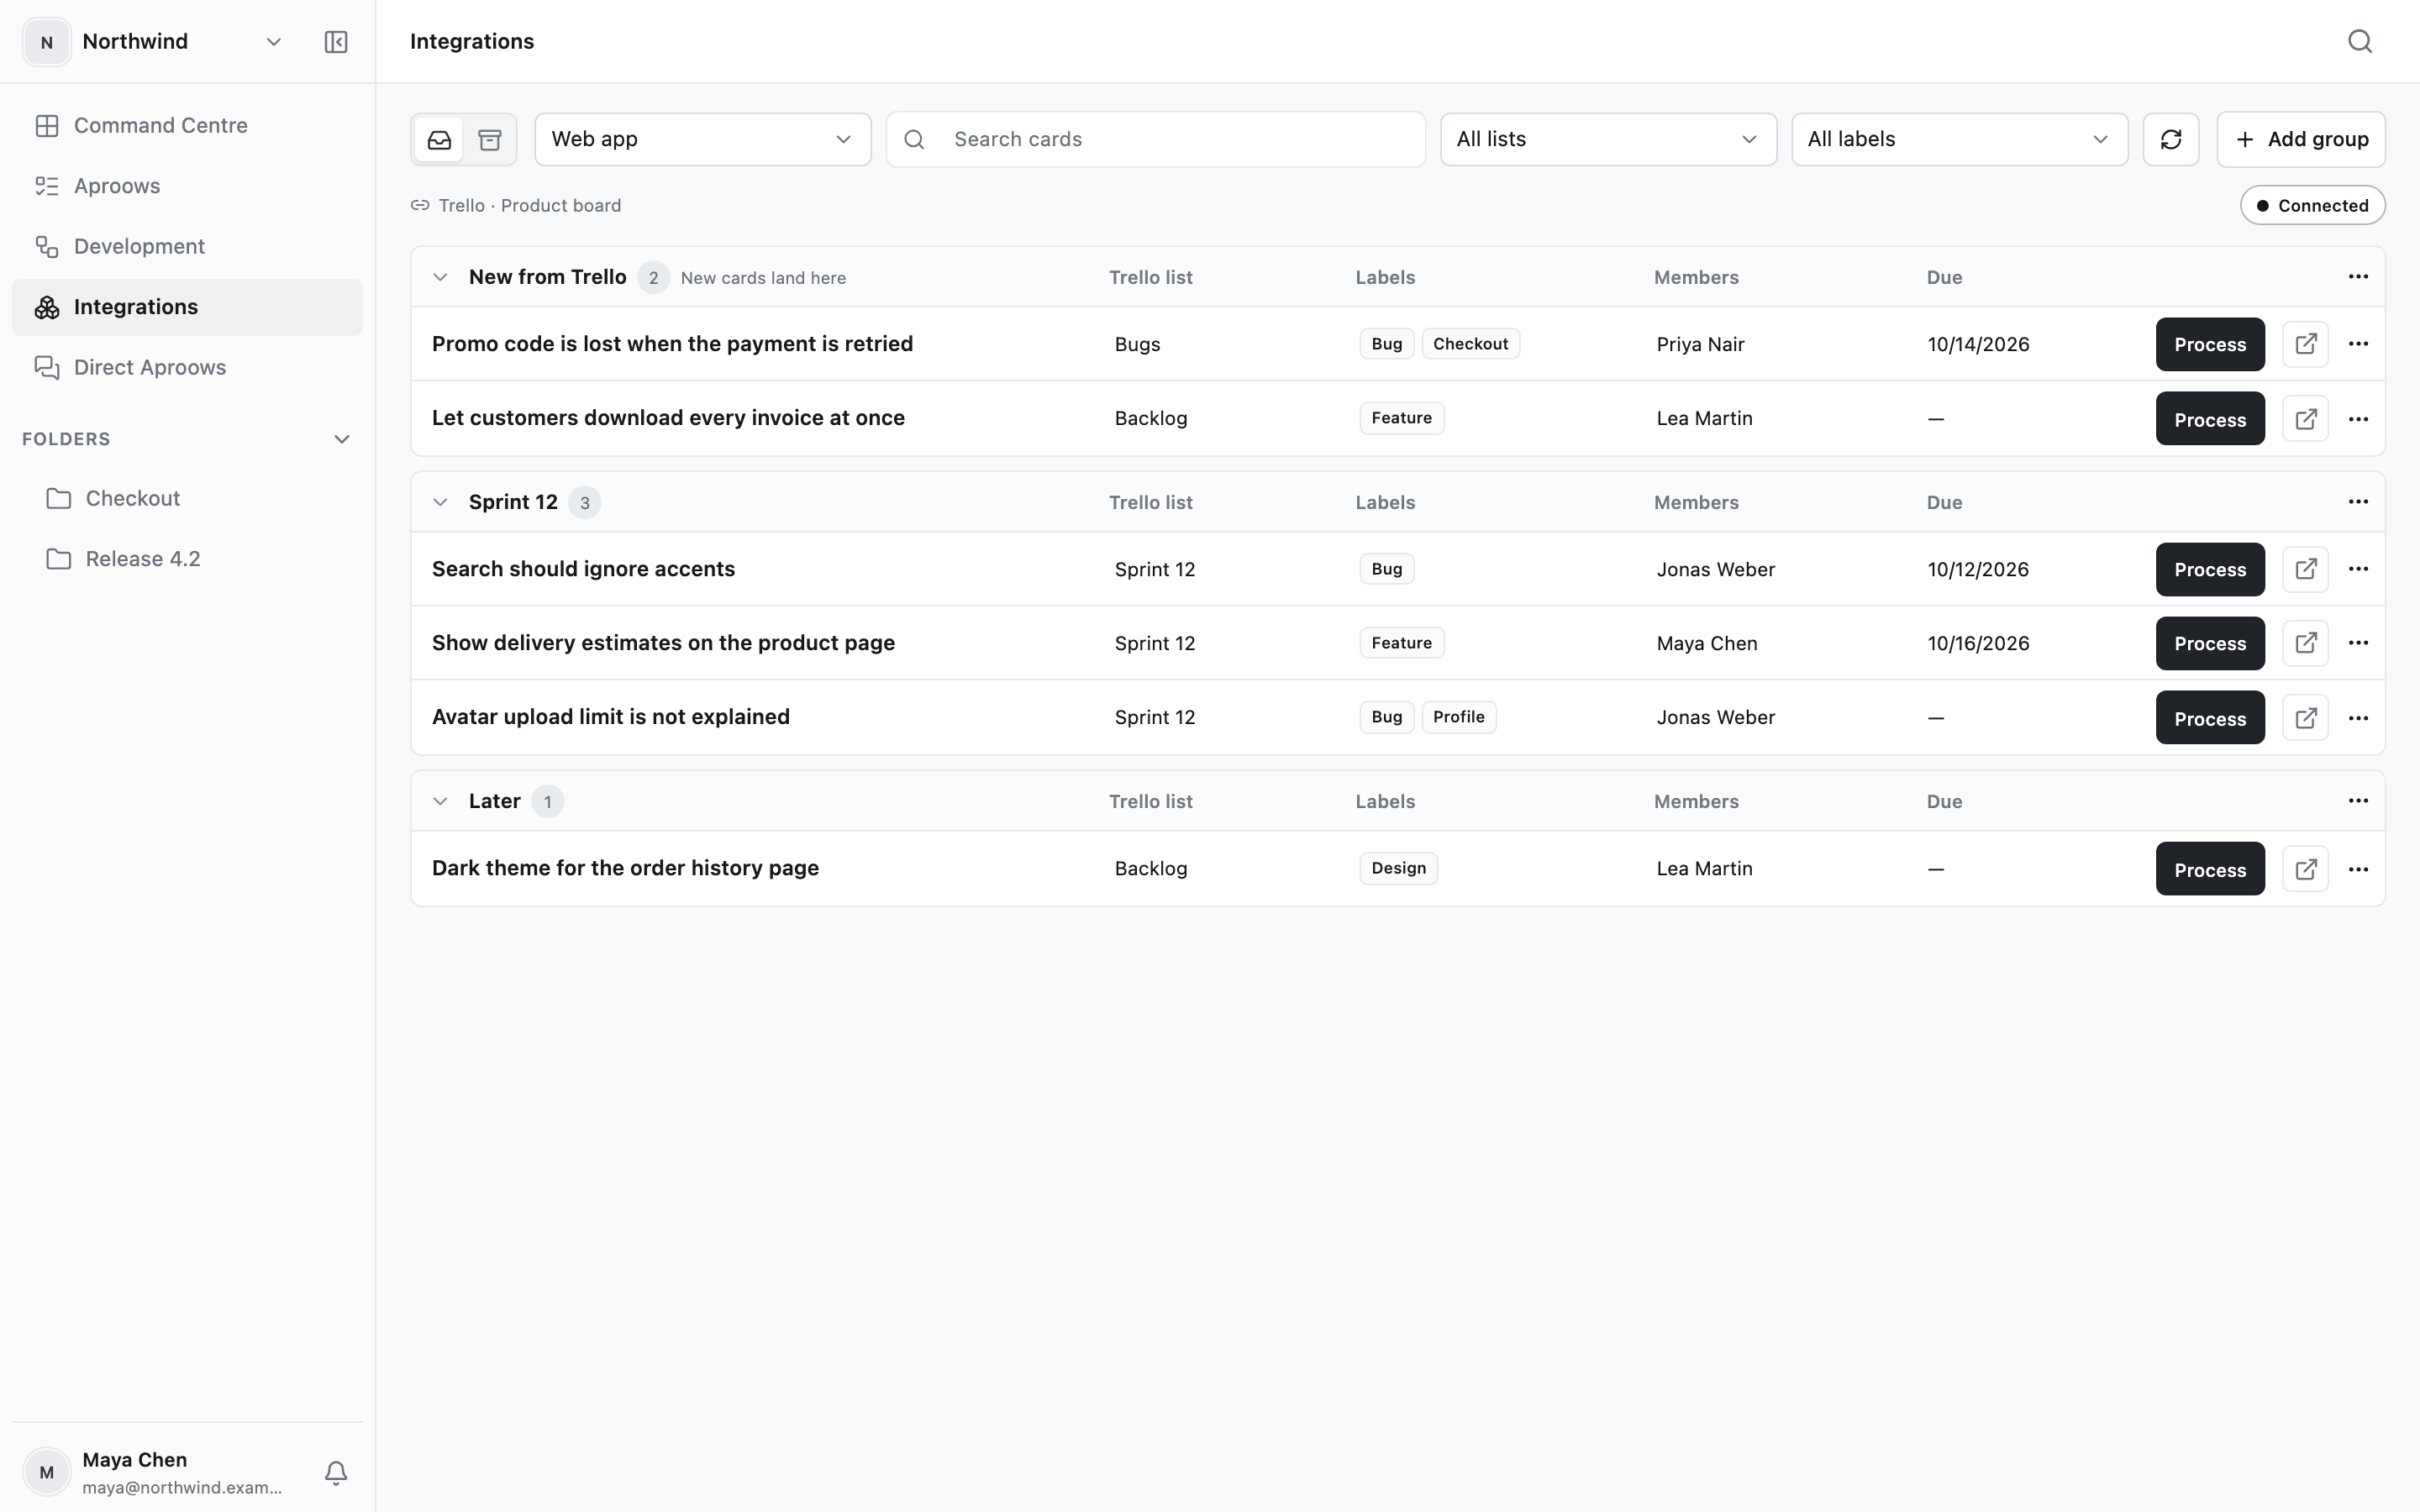The width and height of the screenshot is (2420, 1512).
Task: Focus the Search cards field
Action: (1155, 139)
